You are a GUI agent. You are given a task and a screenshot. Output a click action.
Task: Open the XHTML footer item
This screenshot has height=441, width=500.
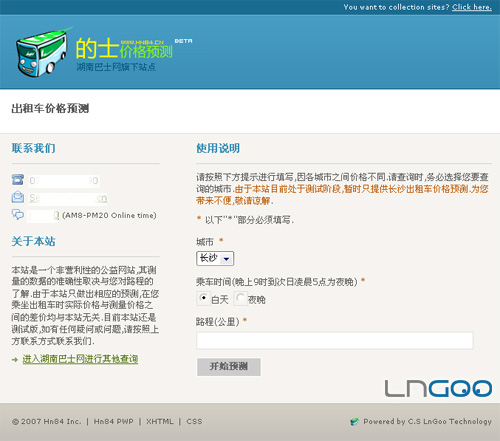point(160,422)
